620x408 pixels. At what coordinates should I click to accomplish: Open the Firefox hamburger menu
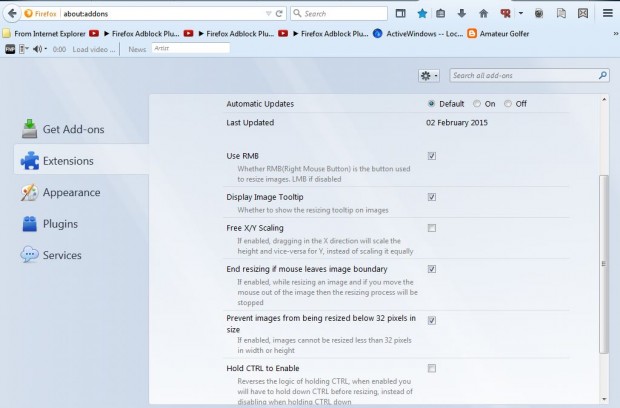point(607,14)
